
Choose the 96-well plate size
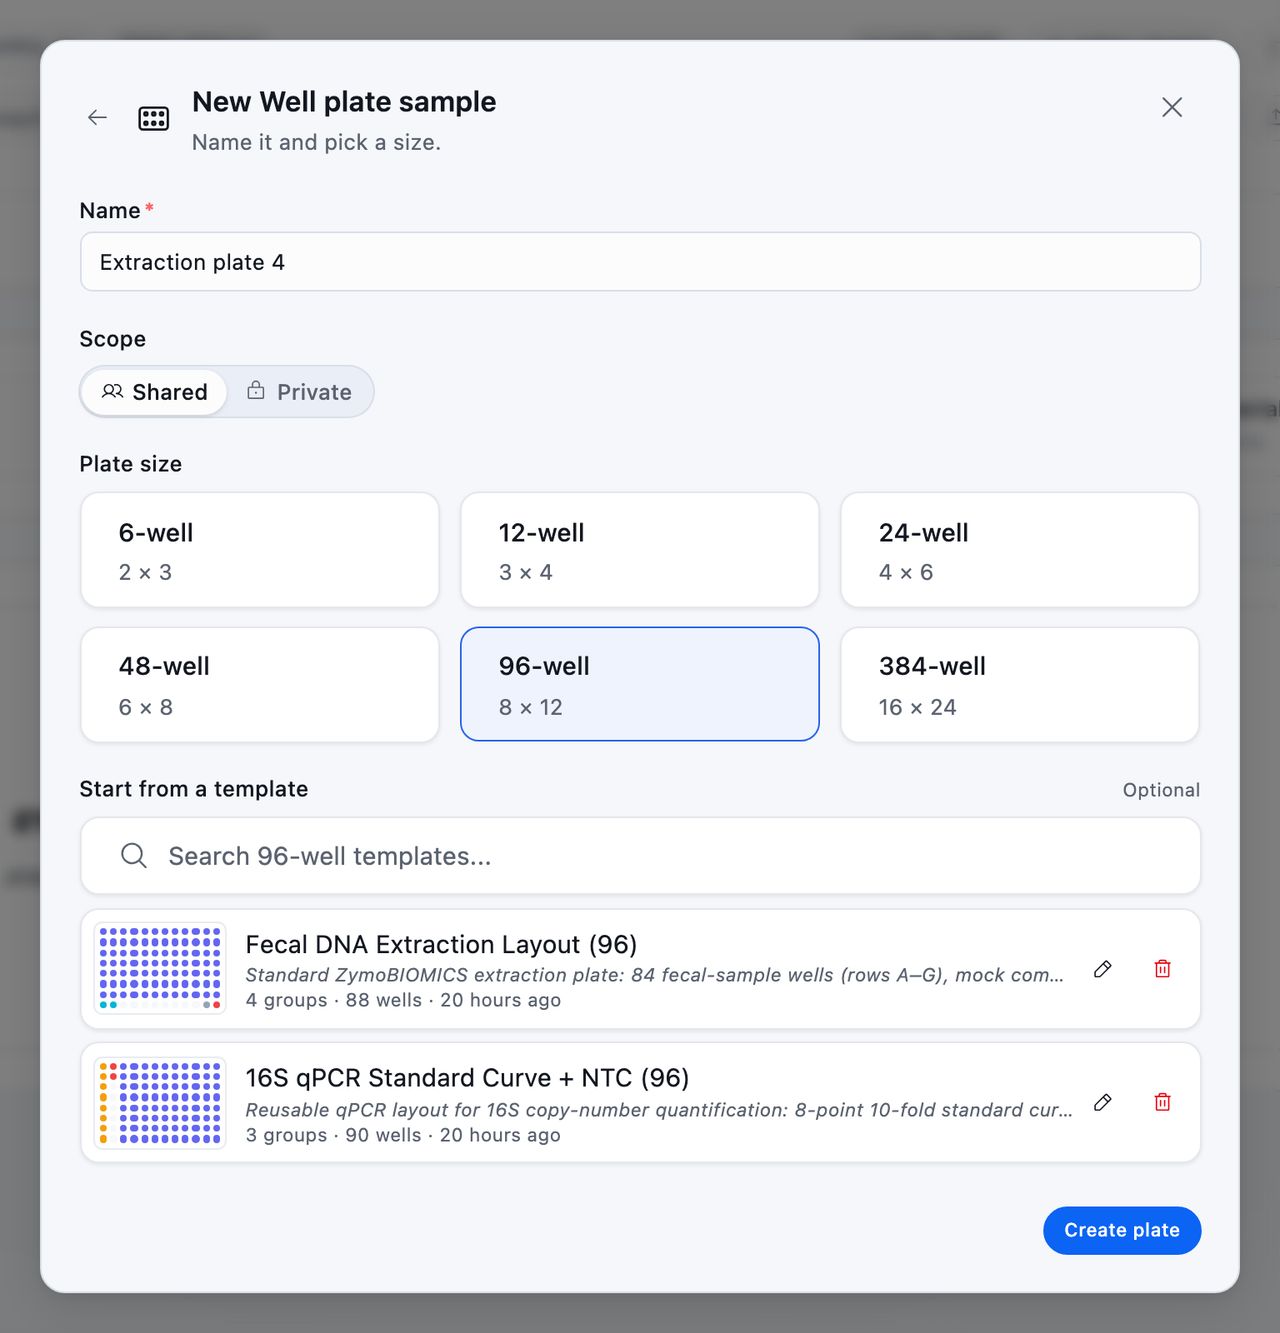640,685
